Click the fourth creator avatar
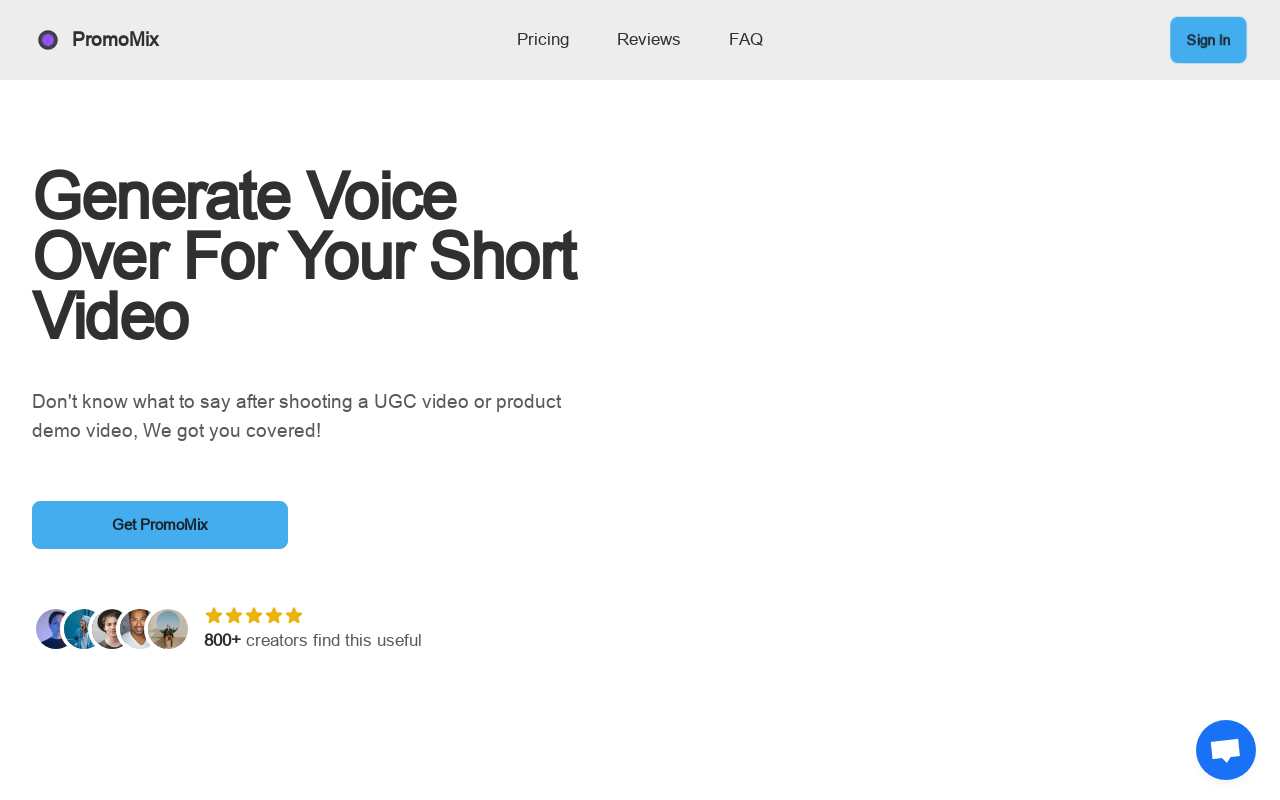Viewport: 1280px width, 800px height. [x=136, y=629]
